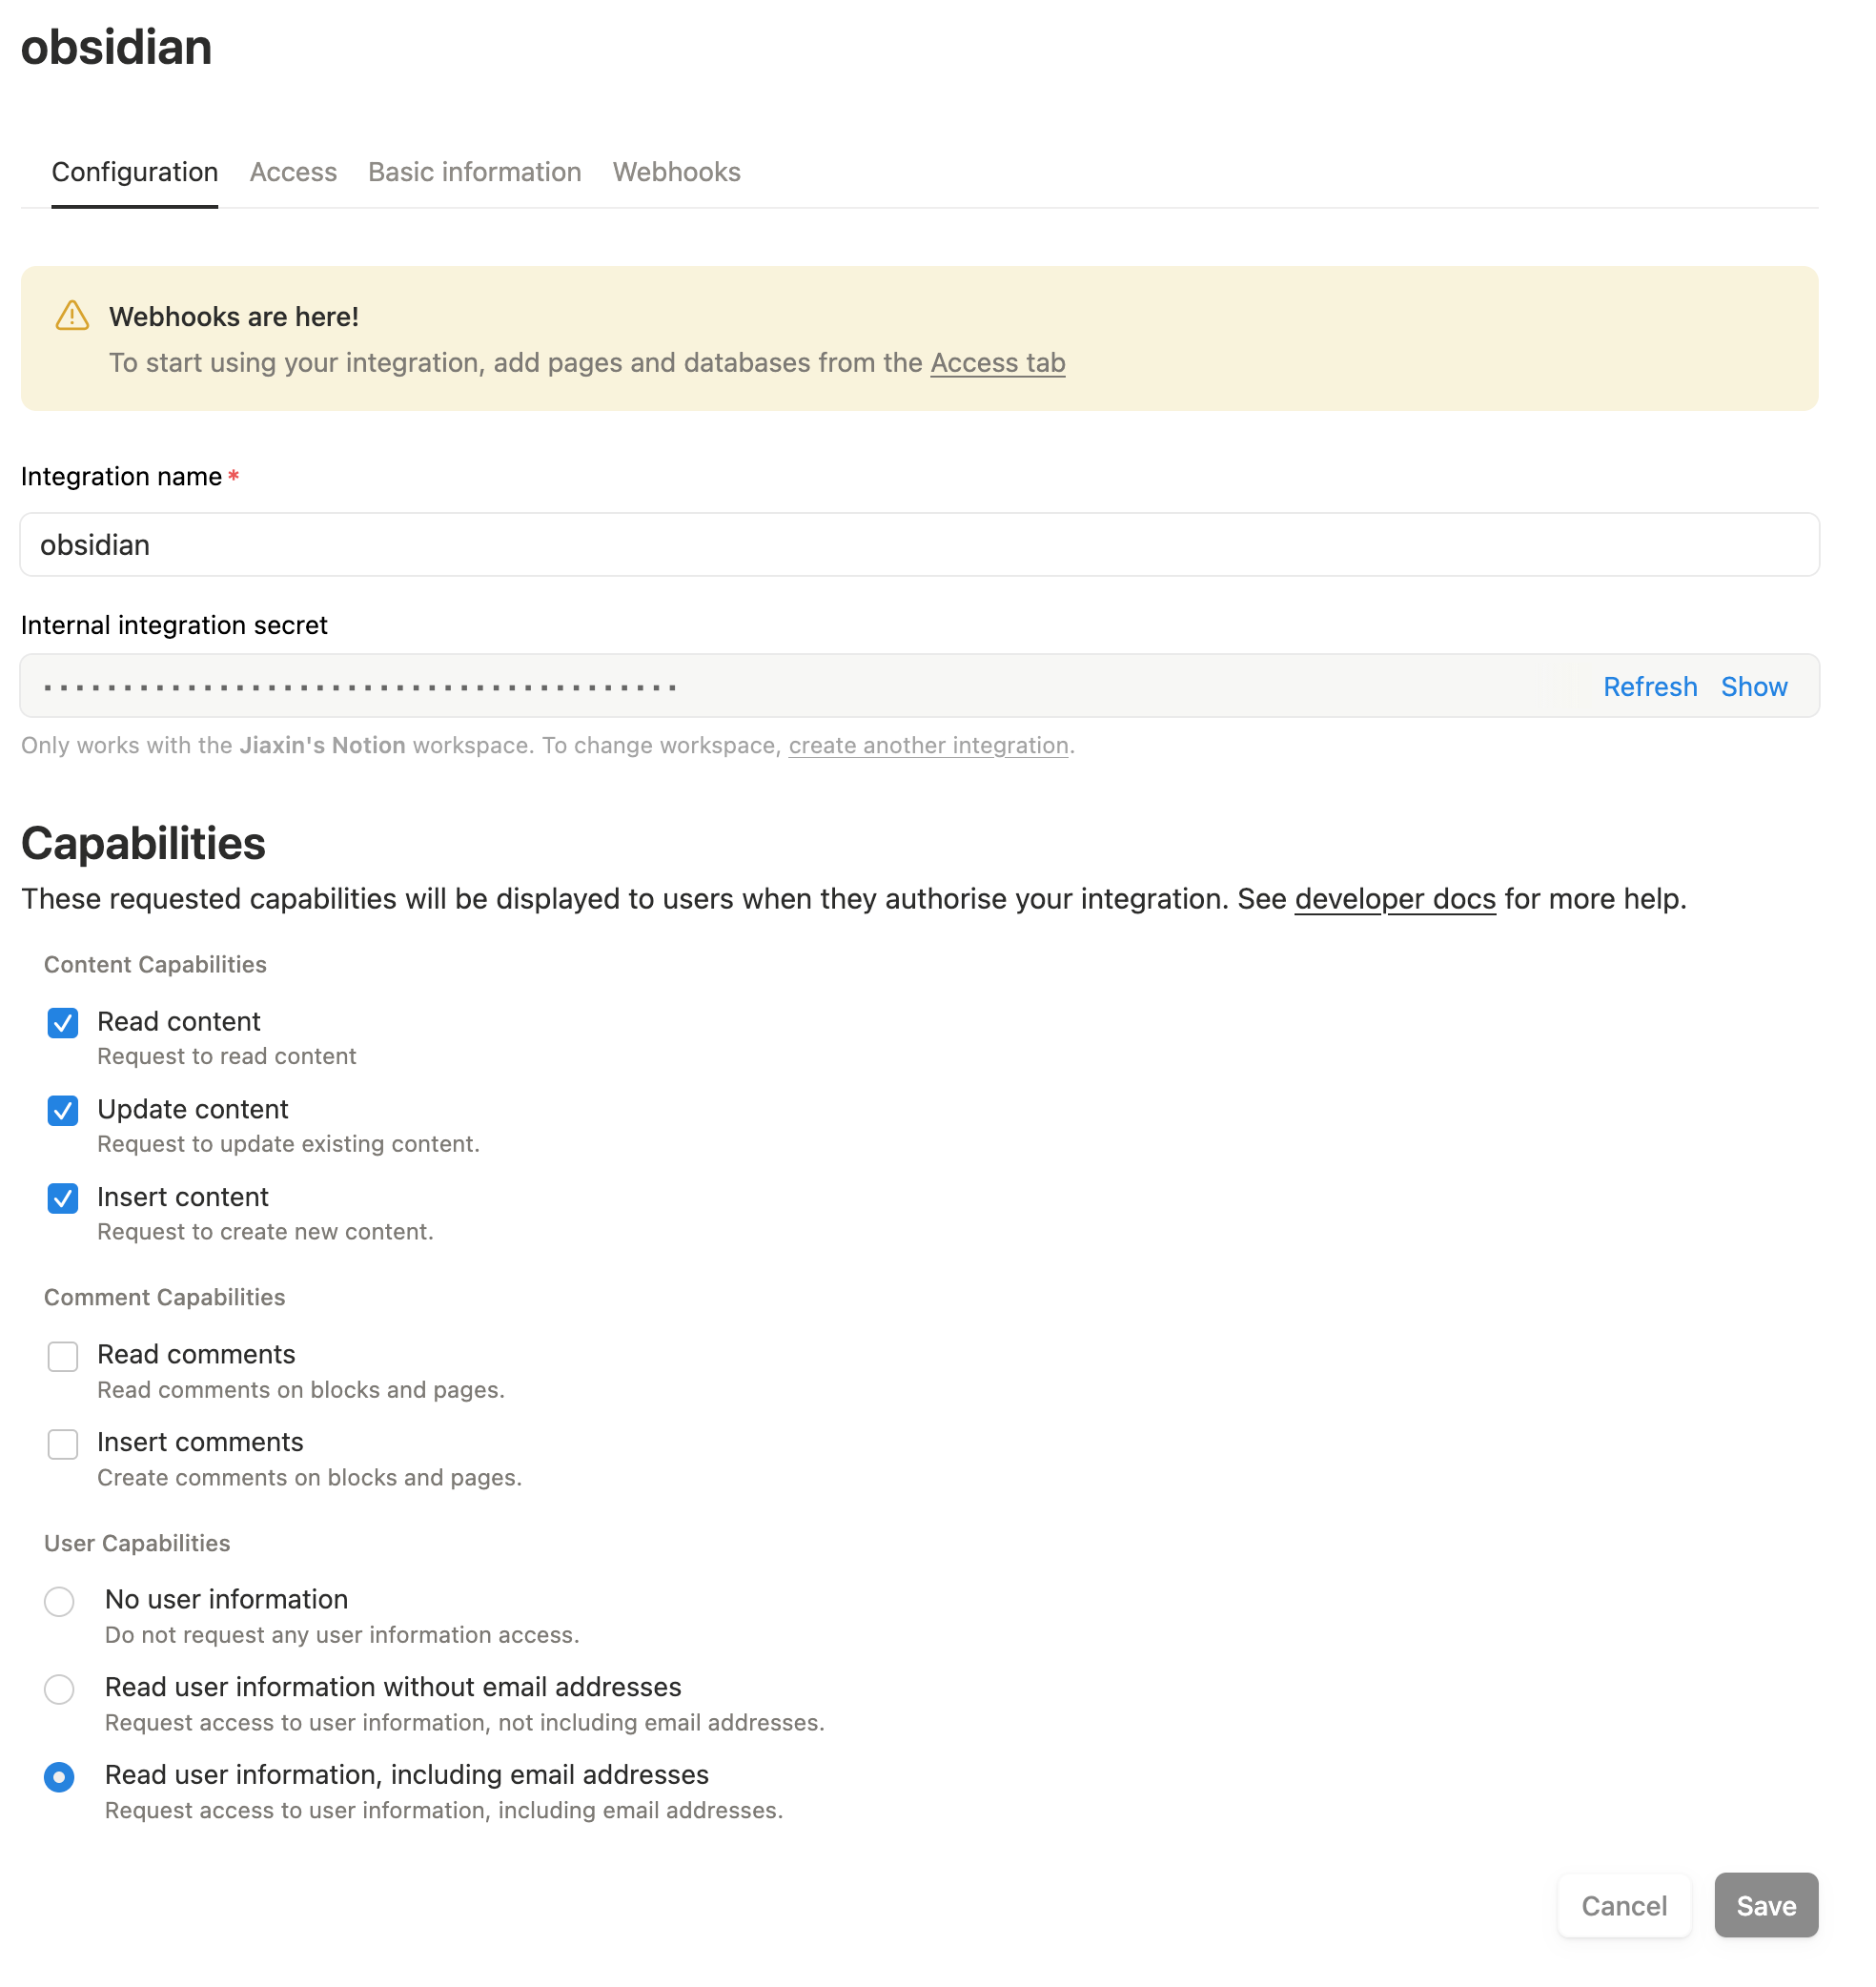Disable the Update content capability
Viewport: 1876px width, 1987px height.
[x=62, y=1110]
